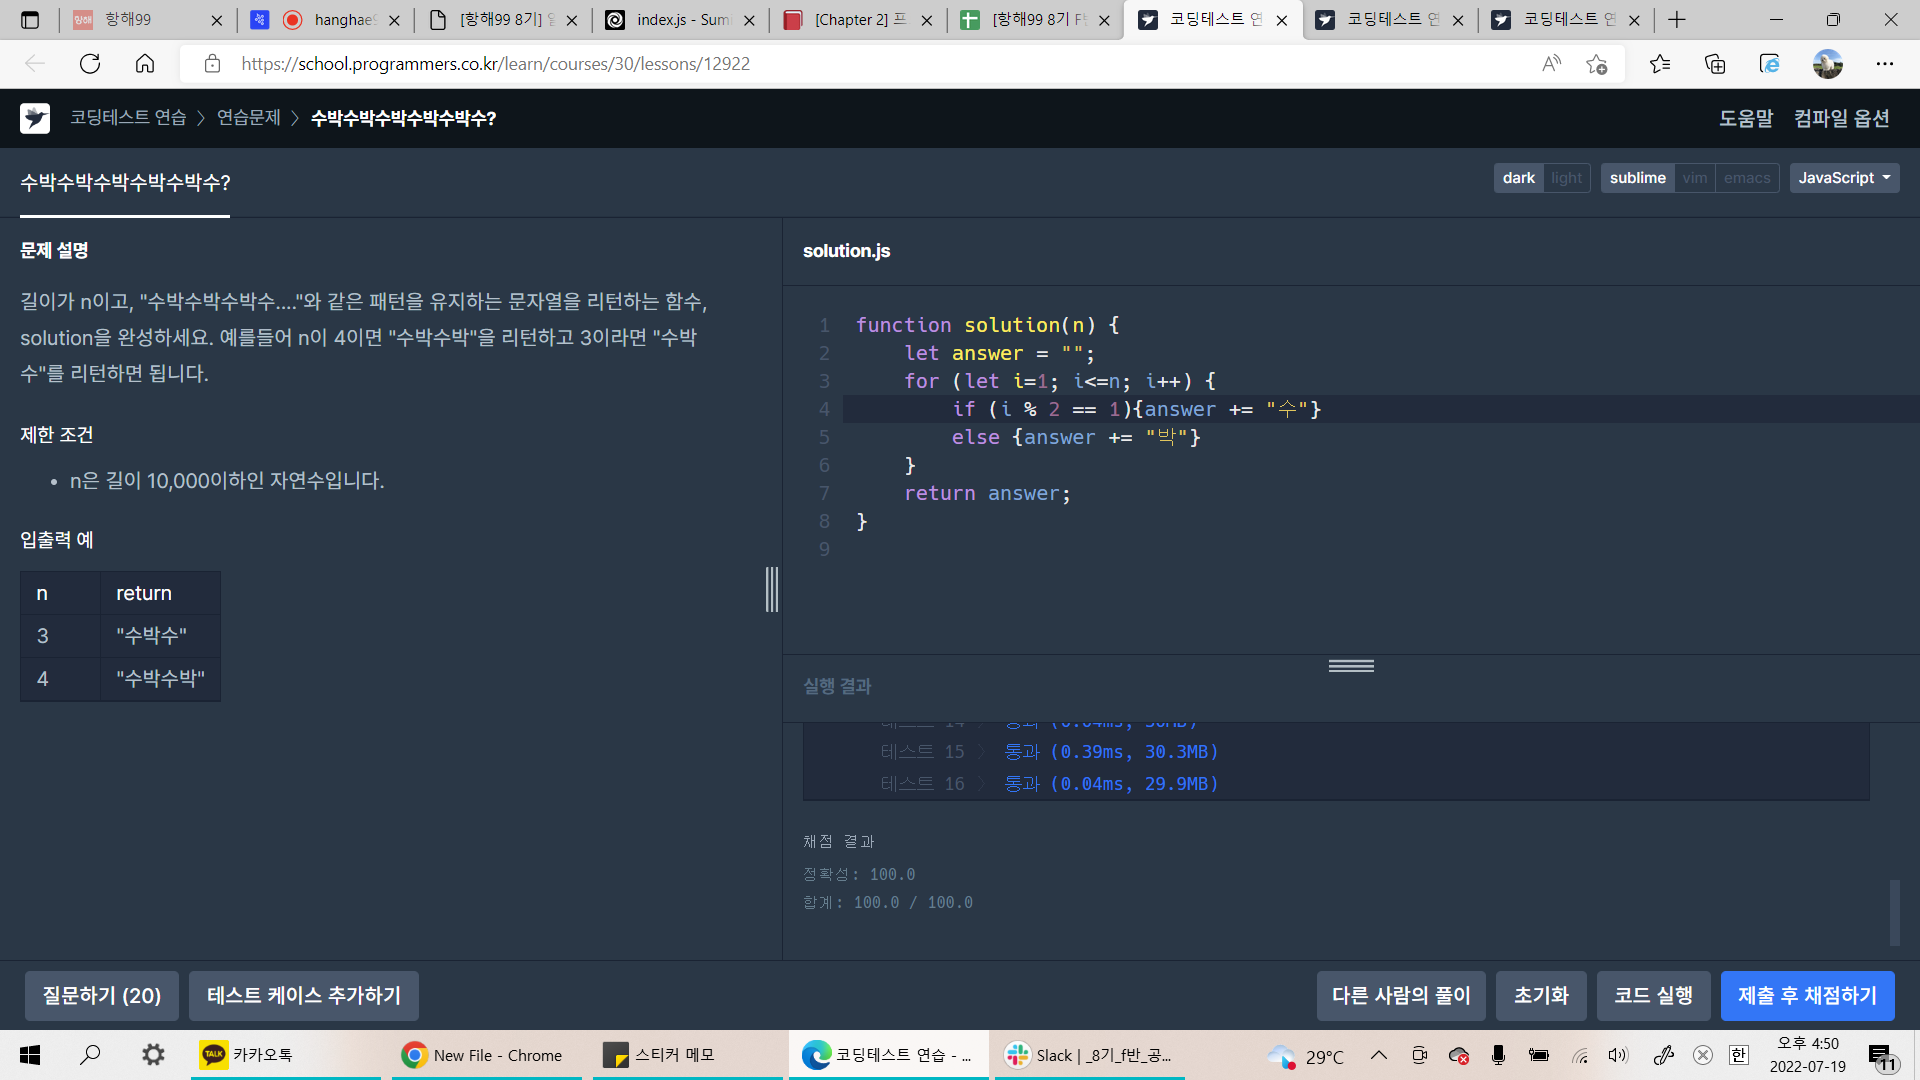1920x1080 pixels.
Task: Open KakaoTalk from the taskbar
Action: tap(250, 1055)
